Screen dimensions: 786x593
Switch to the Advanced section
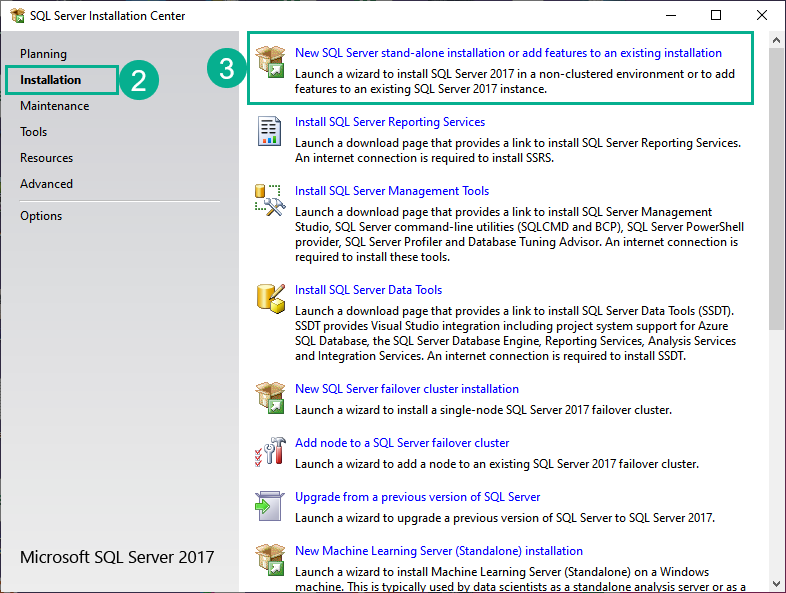(x=47, y=184)
